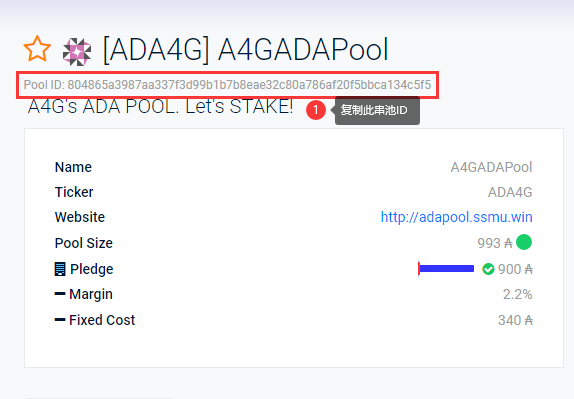Click the green pledge-met checkmark icon
The width and height of the screenshot is (574, 399).
tap(488, 269)
